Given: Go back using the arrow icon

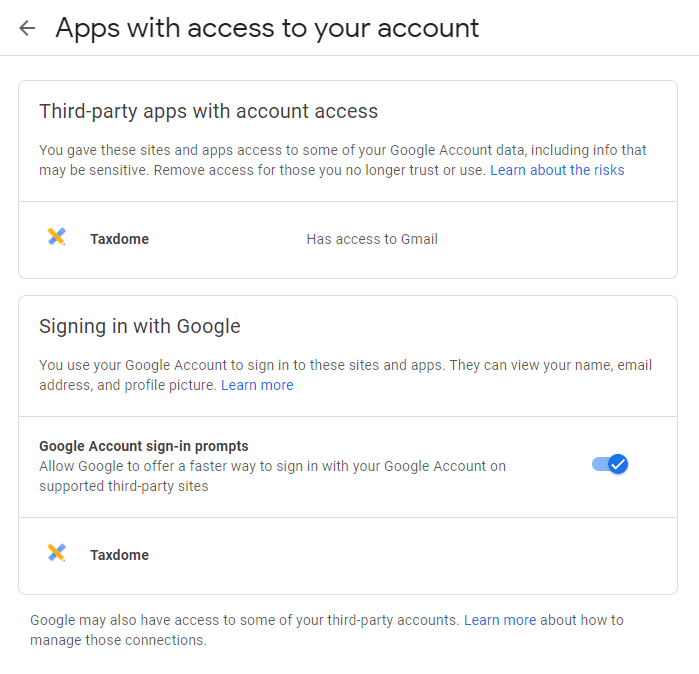Looking at the screenshot, I should coord(27,28).
